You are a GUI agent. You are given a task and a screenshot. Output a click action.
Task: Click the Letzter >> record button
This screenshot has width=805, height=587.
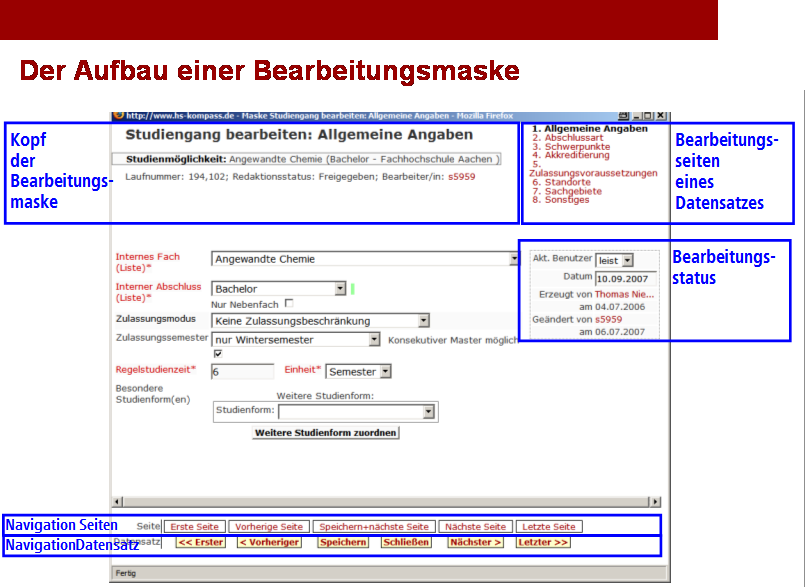pos(543,542)
